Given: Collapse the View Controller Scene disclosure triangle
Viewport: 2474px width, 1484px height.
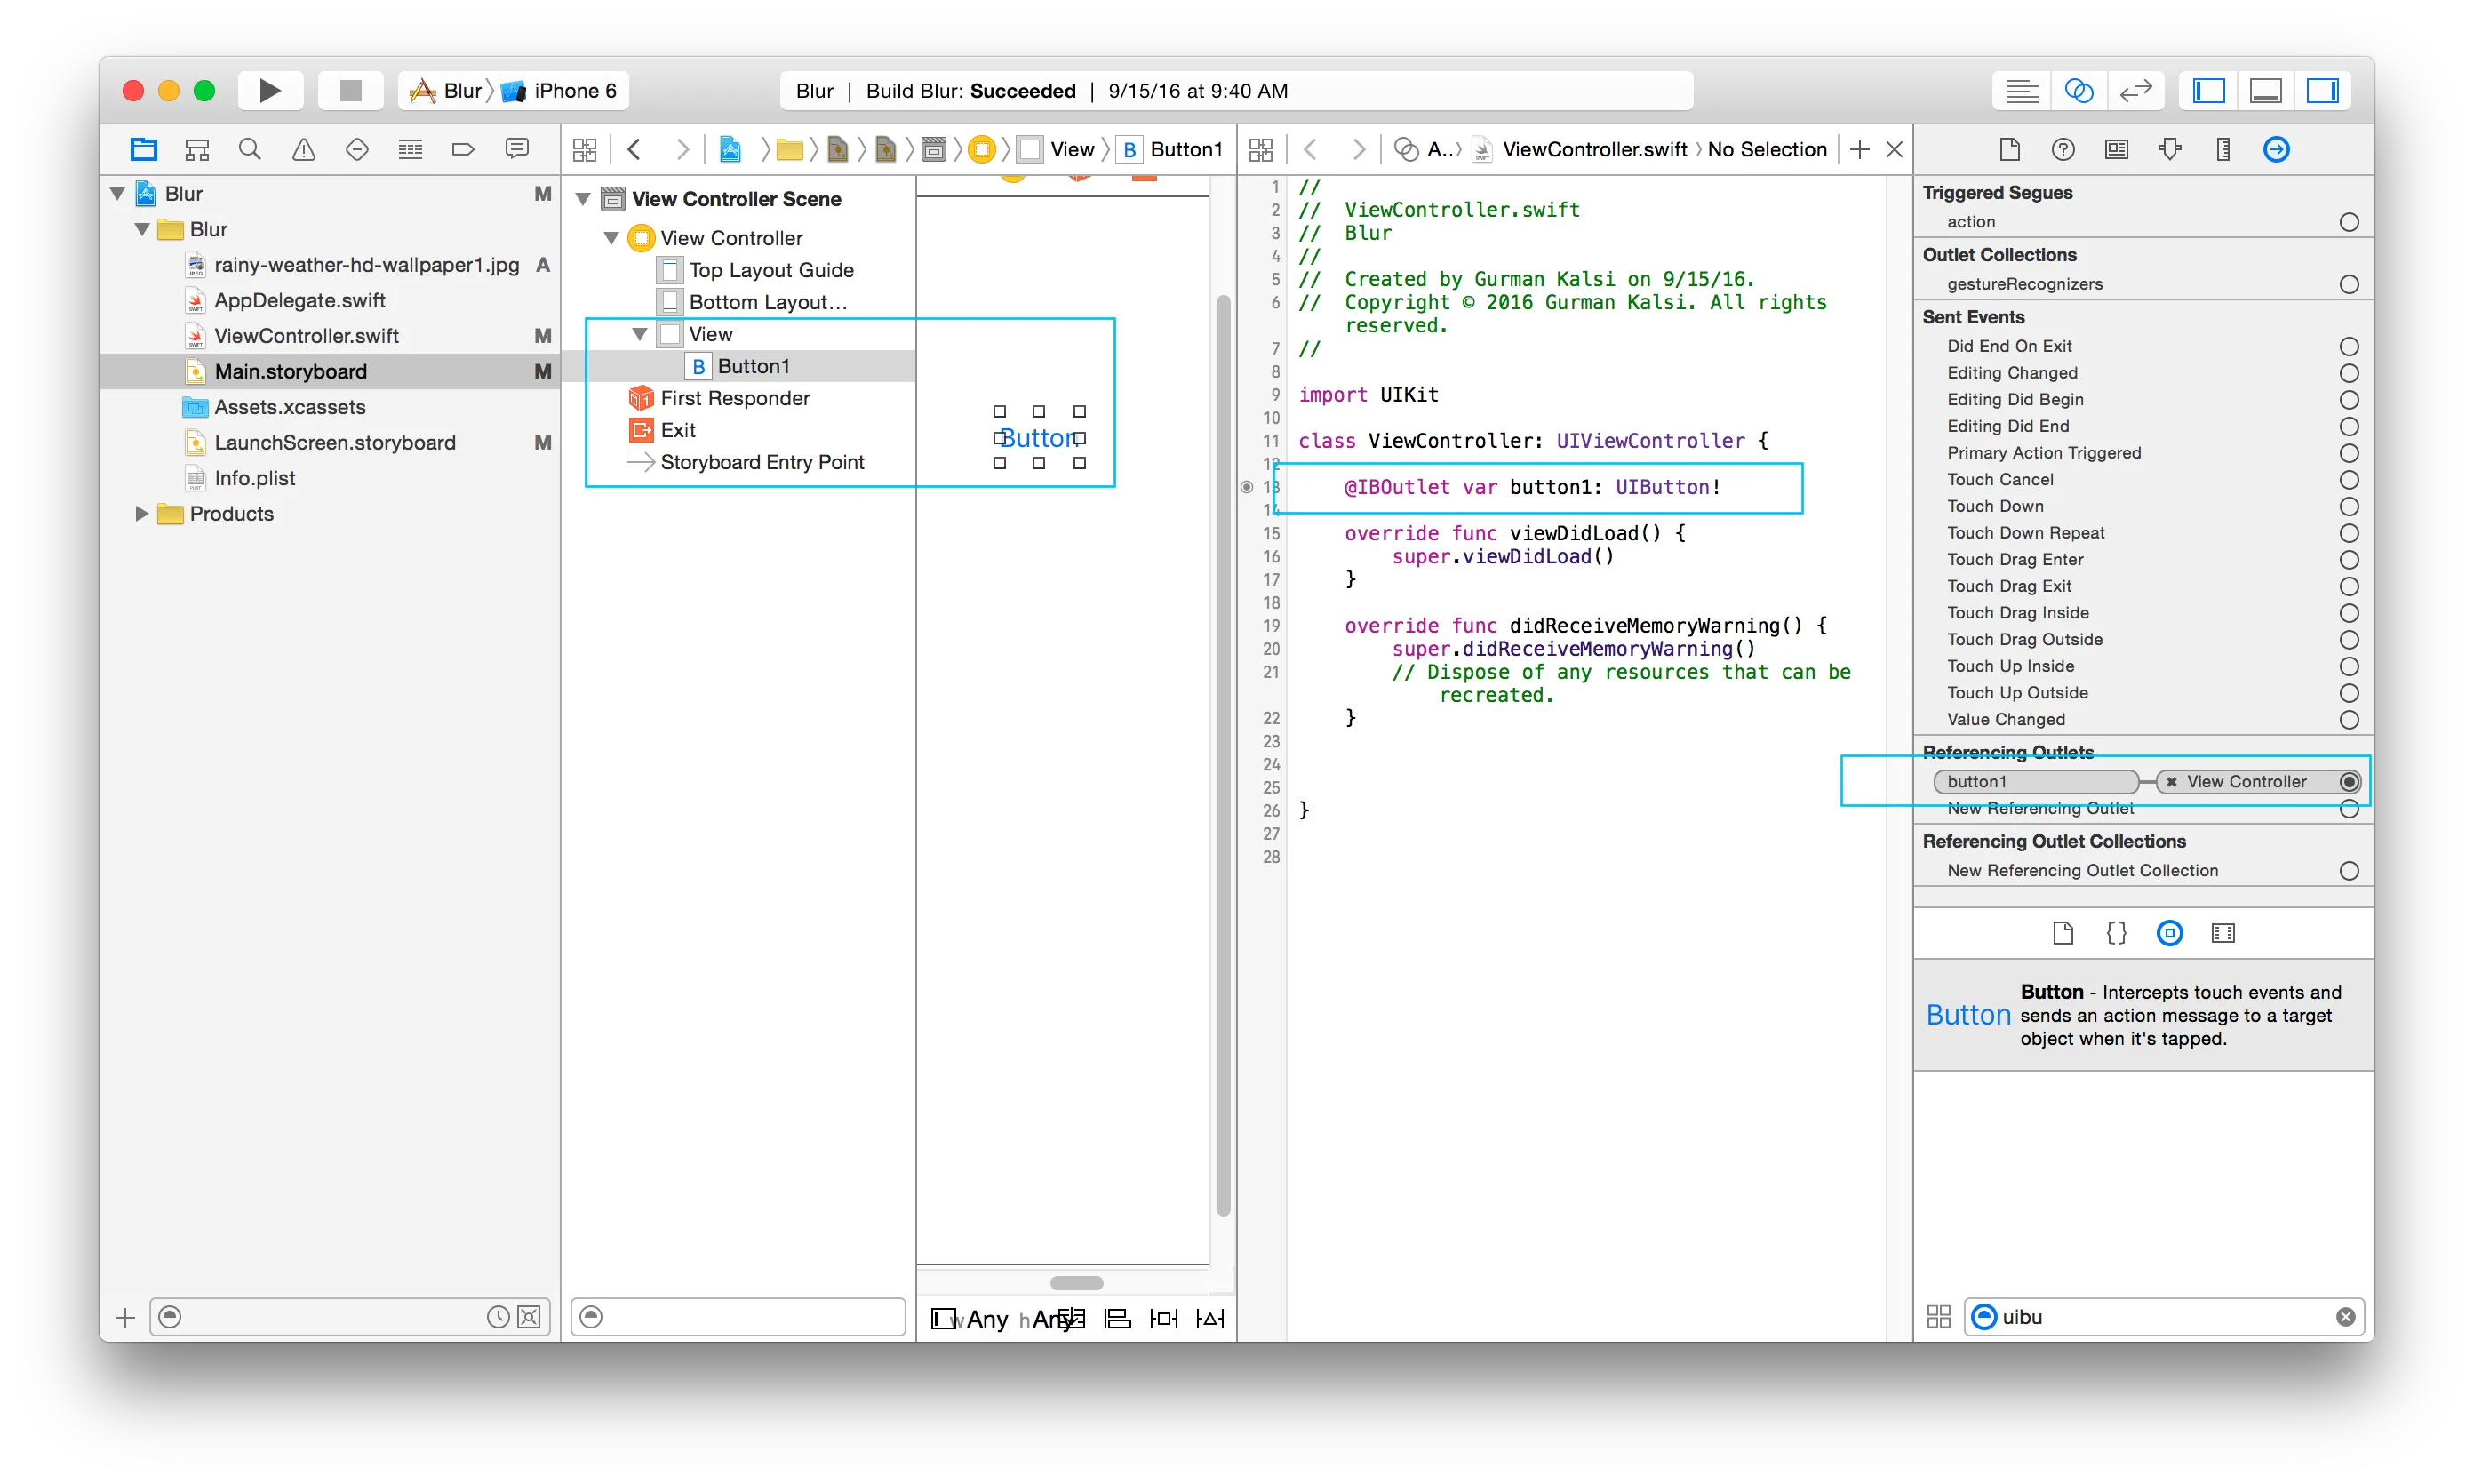Looking at the screenshot, I should (x=583, y=199).
